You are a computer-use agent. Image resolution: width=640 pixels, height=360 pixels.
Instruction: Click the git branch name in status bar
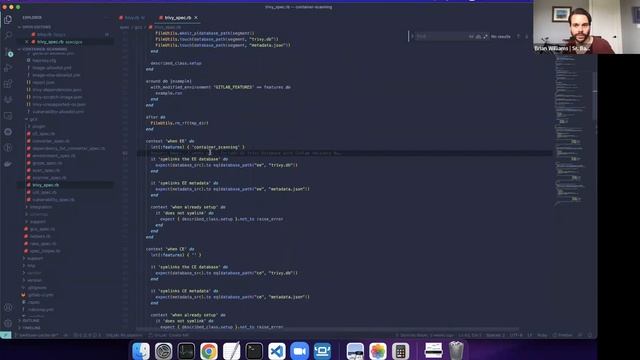pyautogui.click(x=38, y=335)
